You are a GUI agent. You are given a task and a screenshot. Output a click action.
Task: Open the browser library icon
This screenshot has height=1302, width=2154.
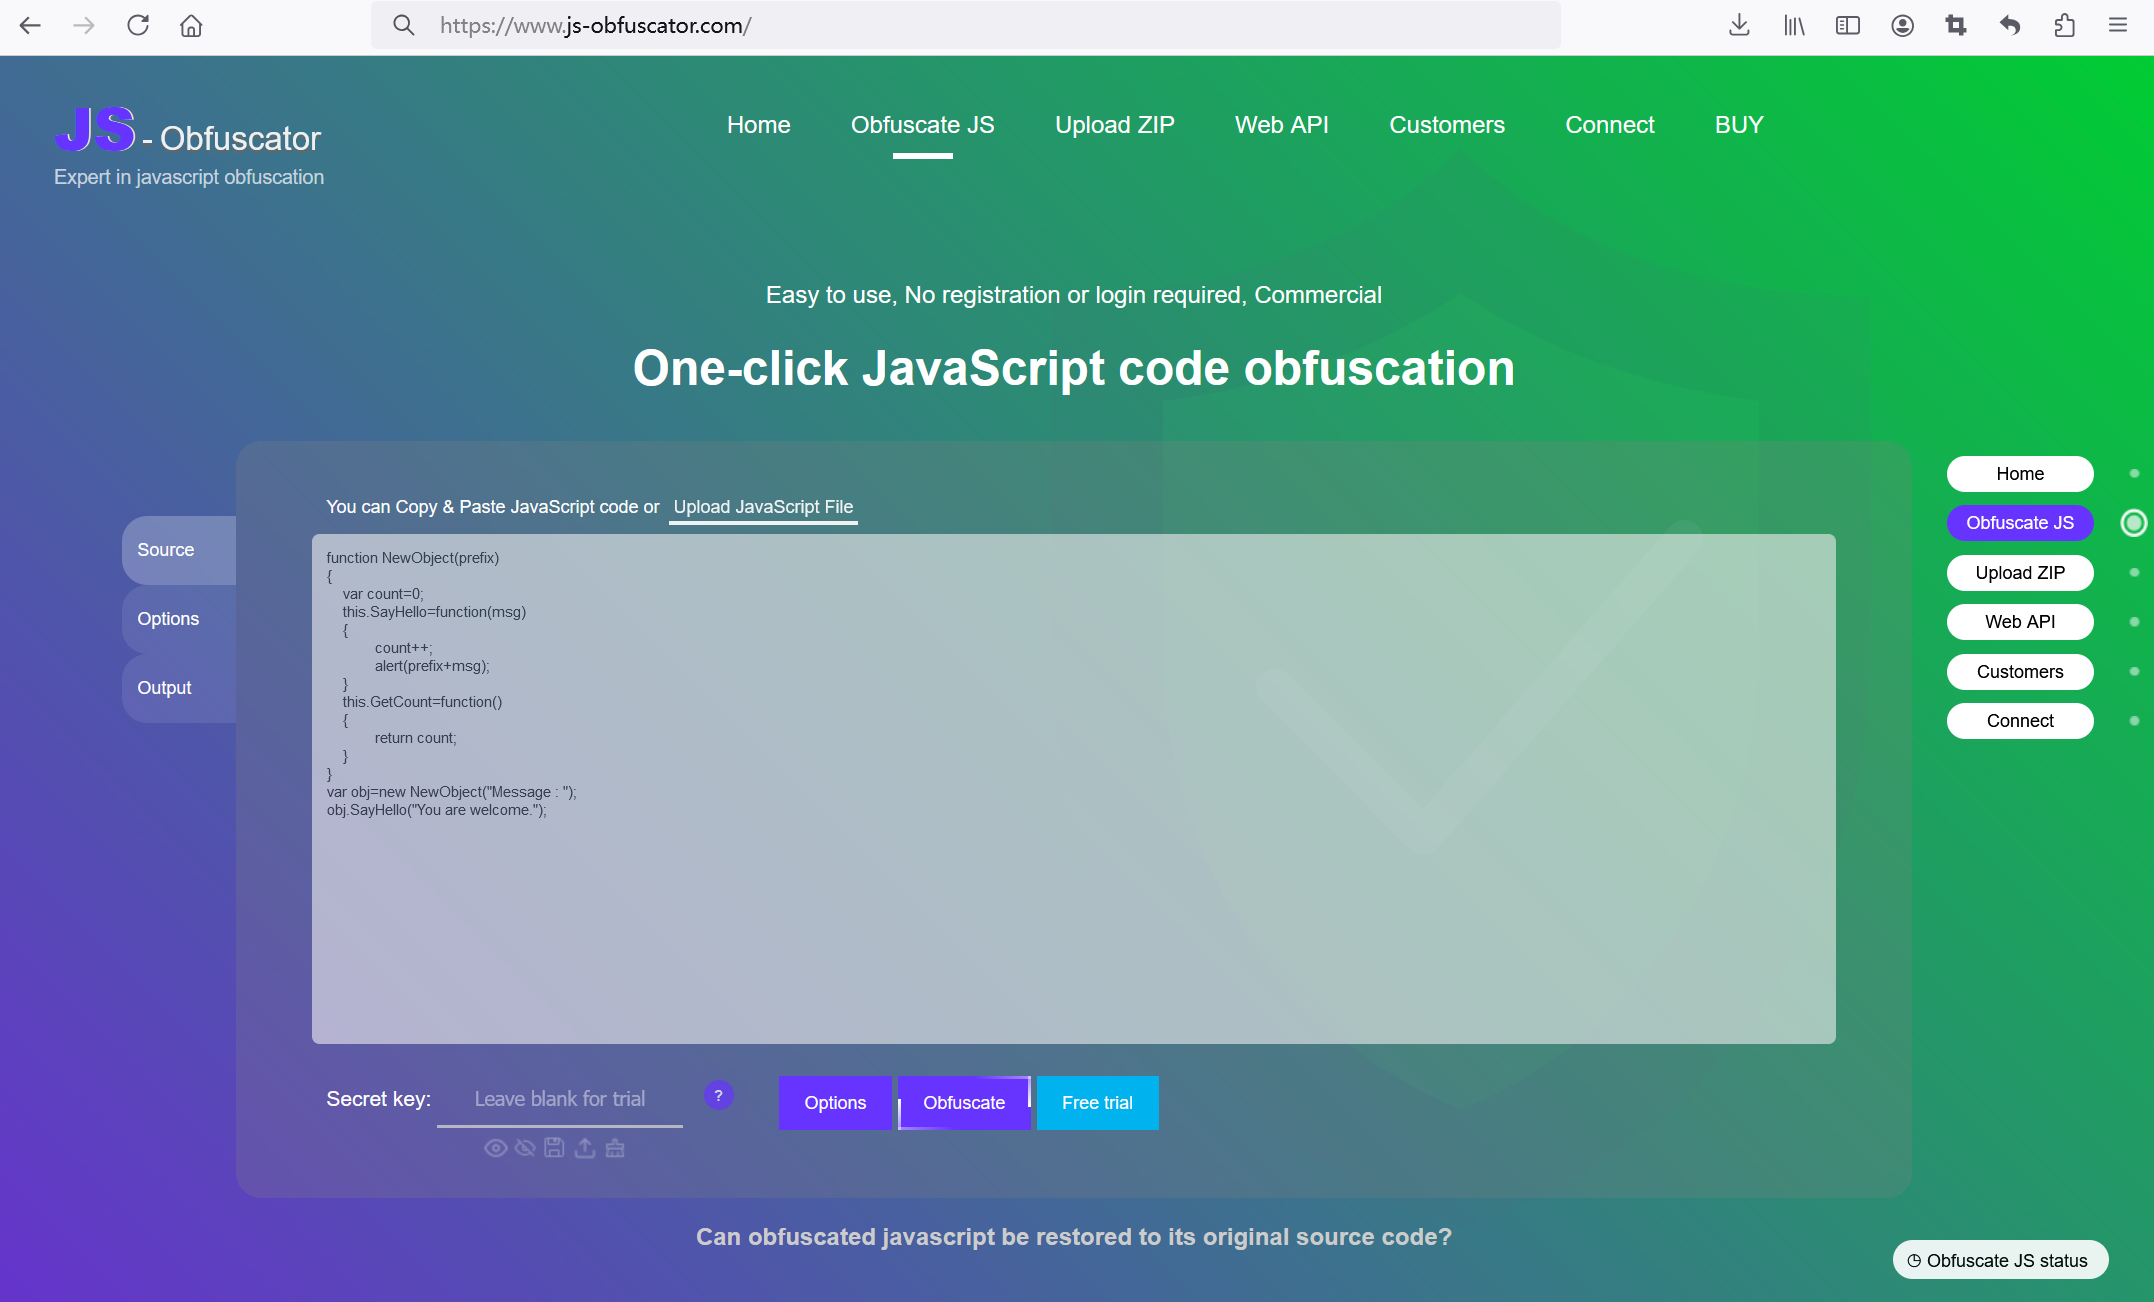tap(1794, 26)
